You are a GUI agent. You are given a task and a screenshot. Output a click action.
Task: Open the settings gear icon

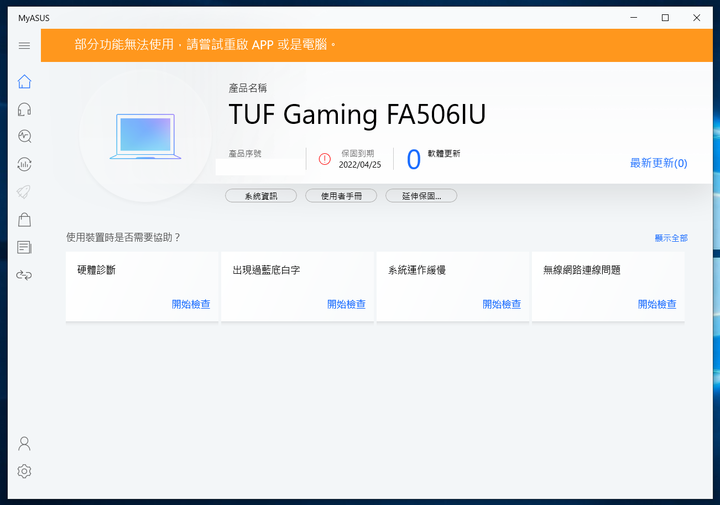tap(24, 471)
